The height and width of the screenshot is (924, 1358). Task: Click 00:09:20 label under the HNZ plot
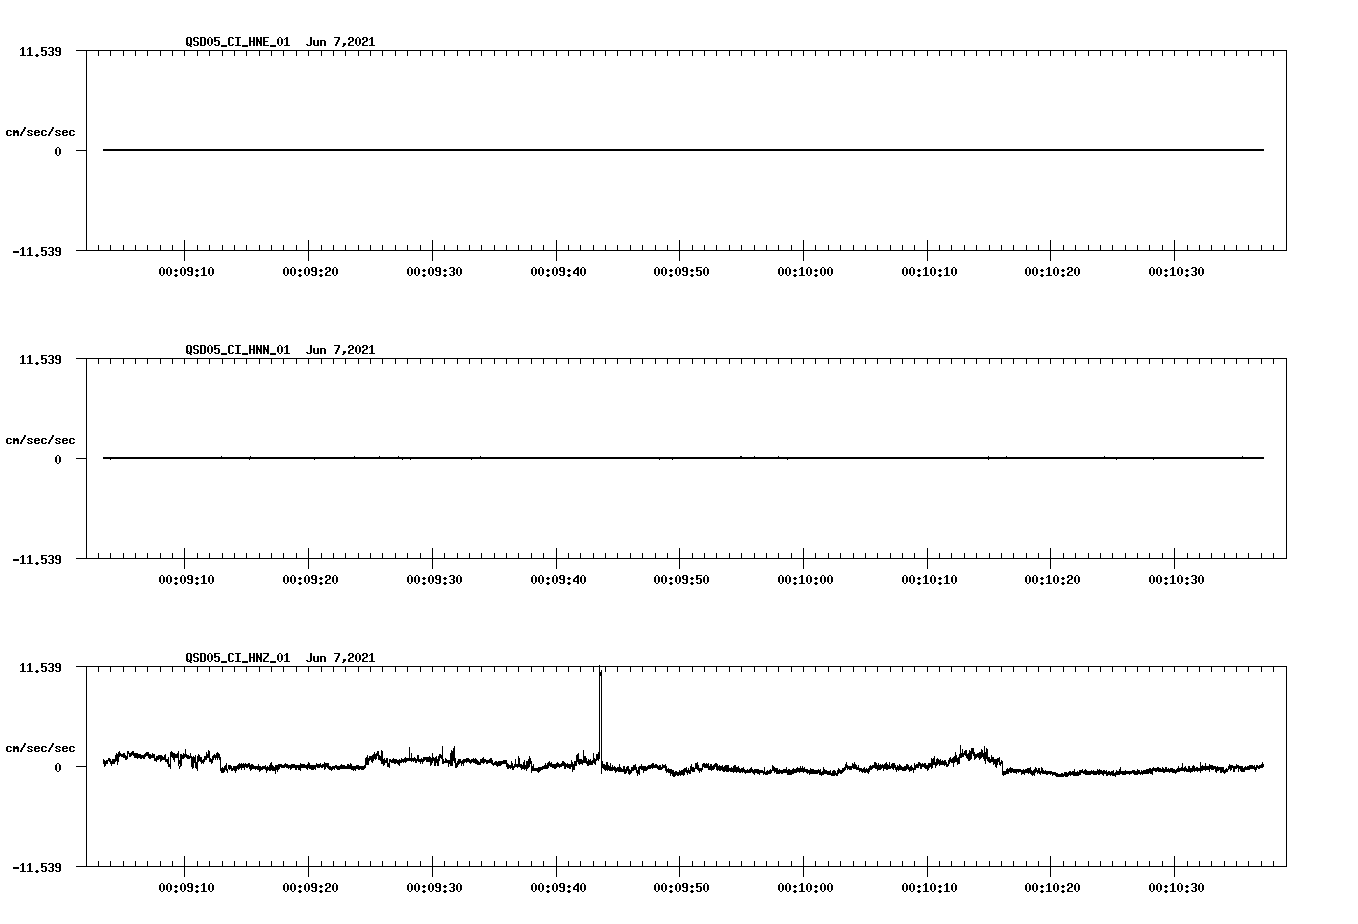pyautogui.click(x=310, y=888)
